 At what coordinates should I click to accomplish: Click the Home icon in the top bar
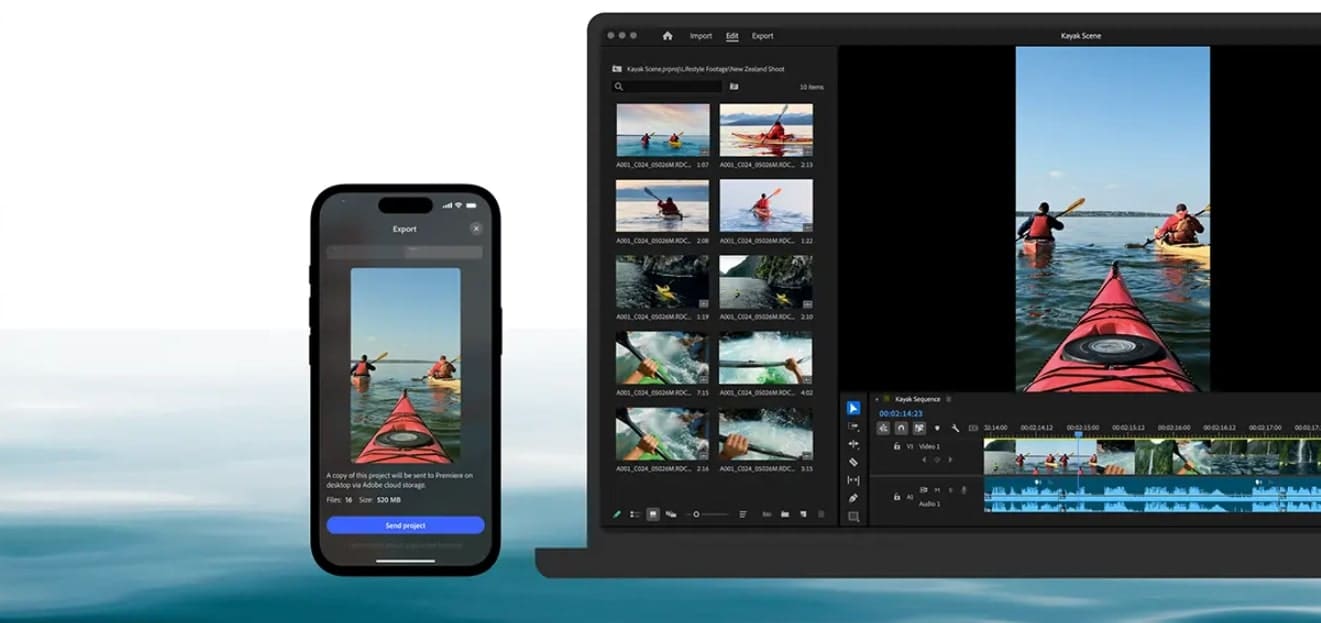point(668,34)
